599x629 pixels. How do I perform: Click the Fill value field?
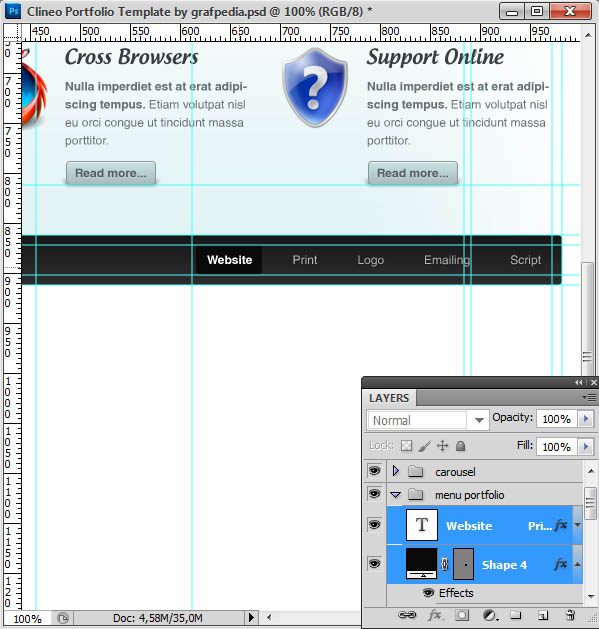click(x=557, y=446)
